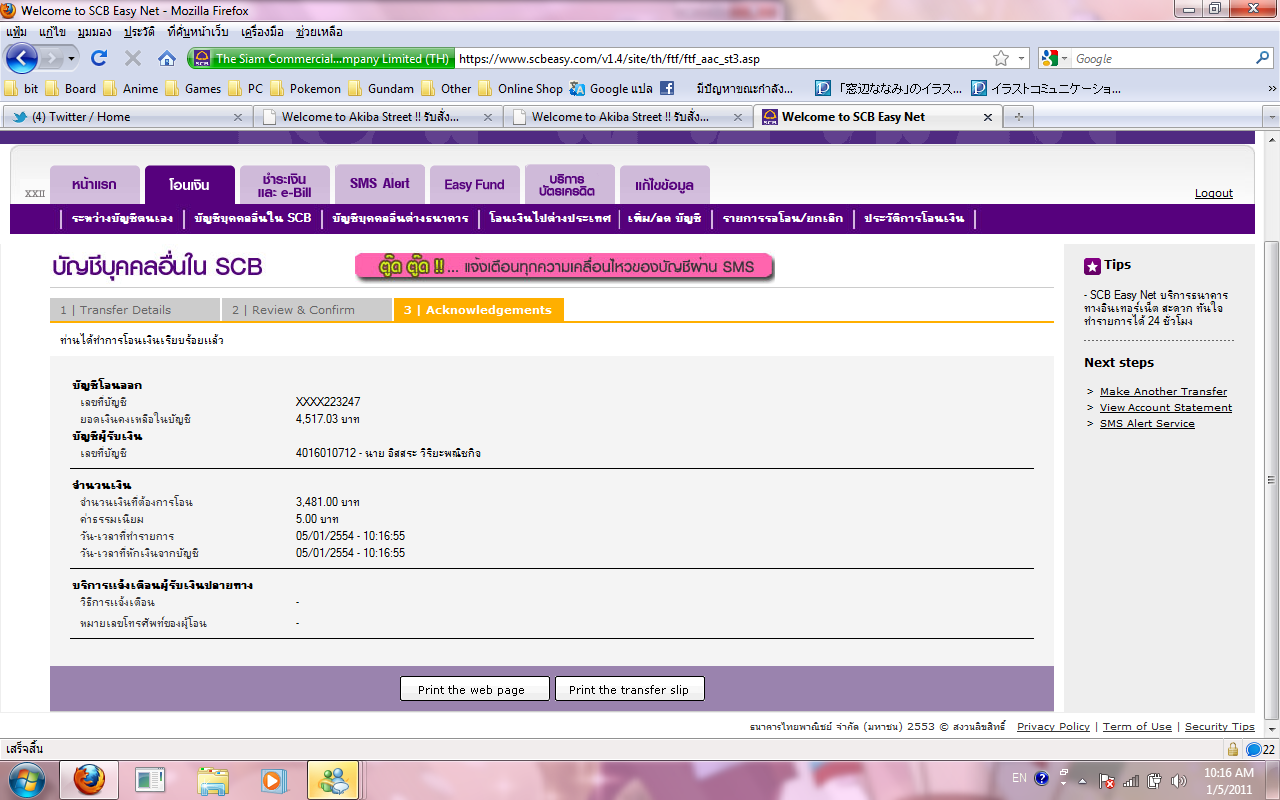Click the URL address field
Viewport: 1280px width, 800px height.
click(x=722, y=59)
